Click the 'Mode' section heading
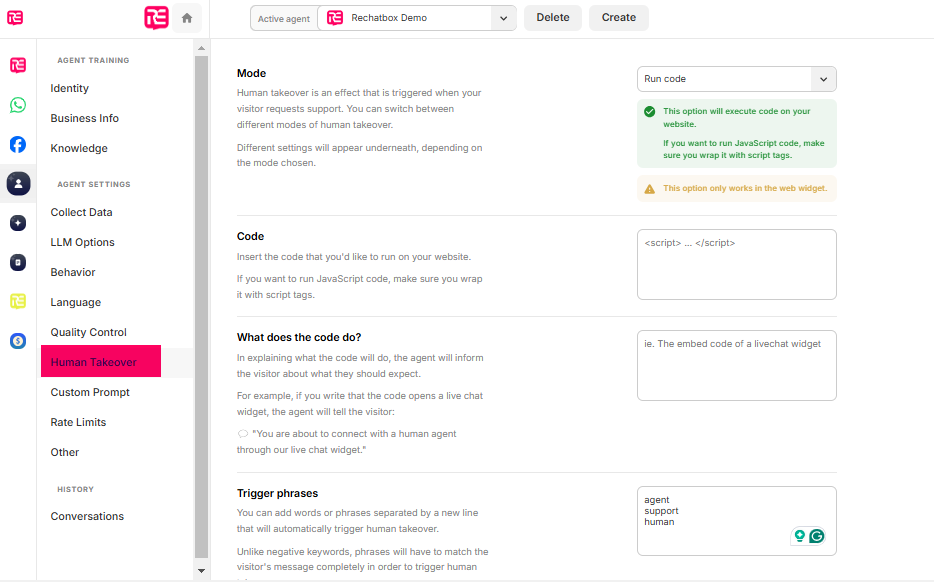934x582 pixels. (x=251, y=73)
